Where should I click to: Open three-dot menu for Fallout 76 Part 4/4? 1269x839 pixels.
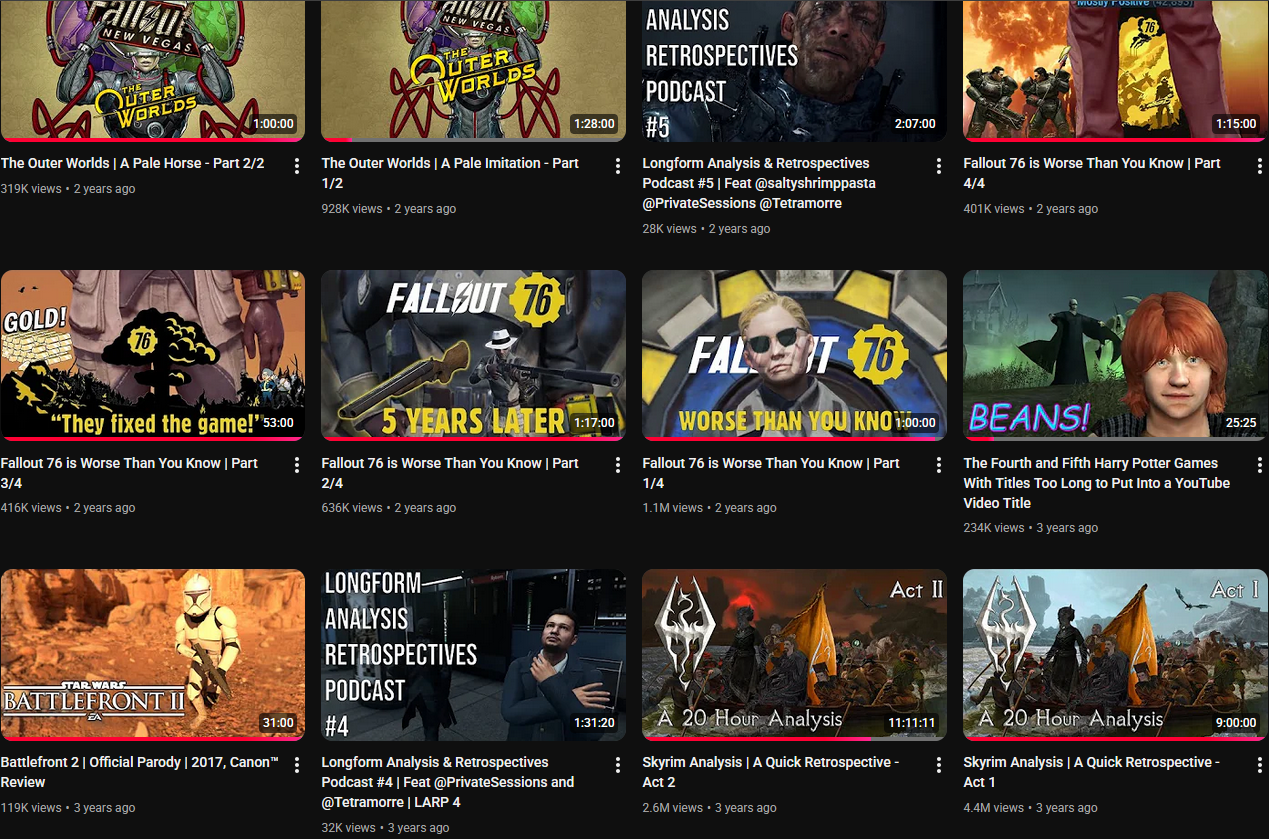click(x=1260, y=166)
